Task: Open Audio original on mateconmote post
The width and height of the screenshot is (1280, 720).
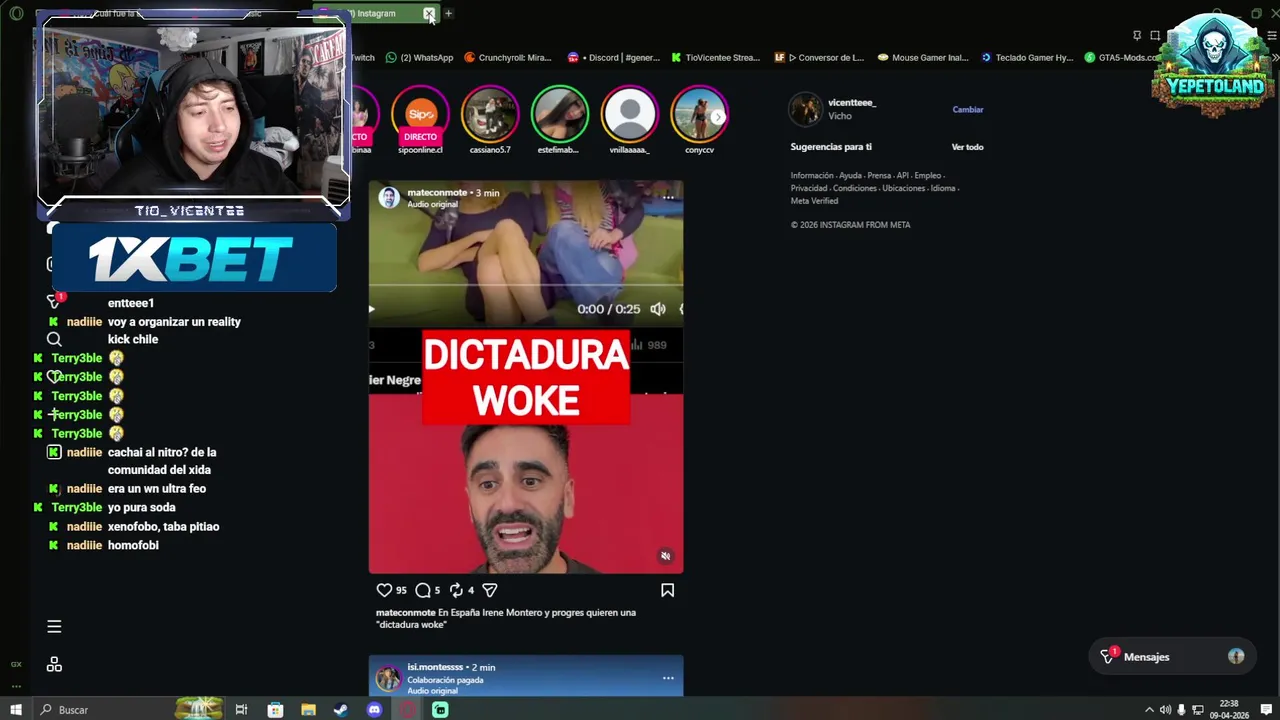Action: click(432, 204)
